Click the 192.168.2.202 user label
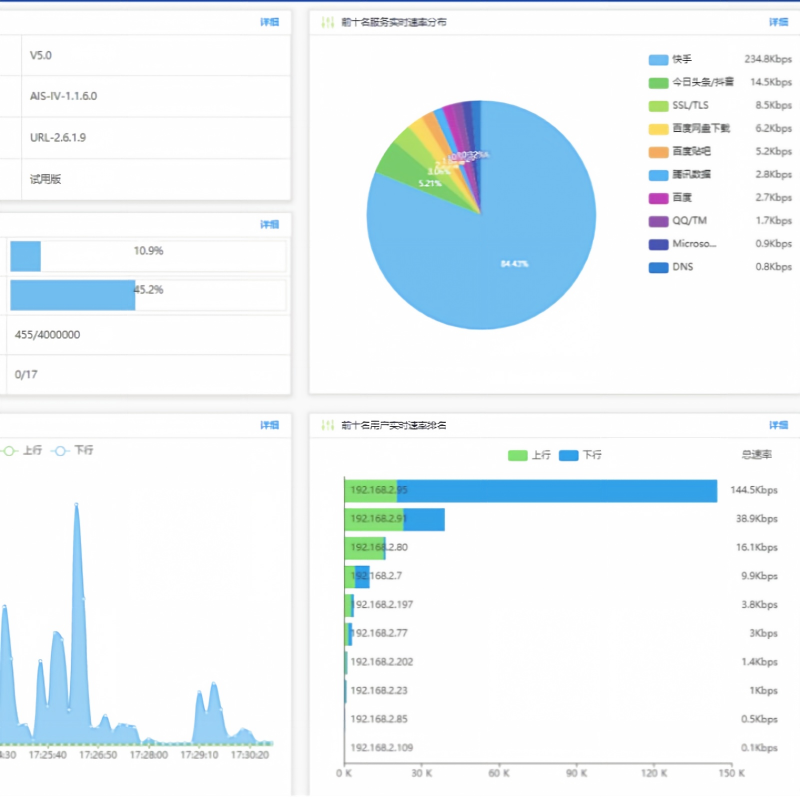800x800 pixels. [x=382, y=662]
